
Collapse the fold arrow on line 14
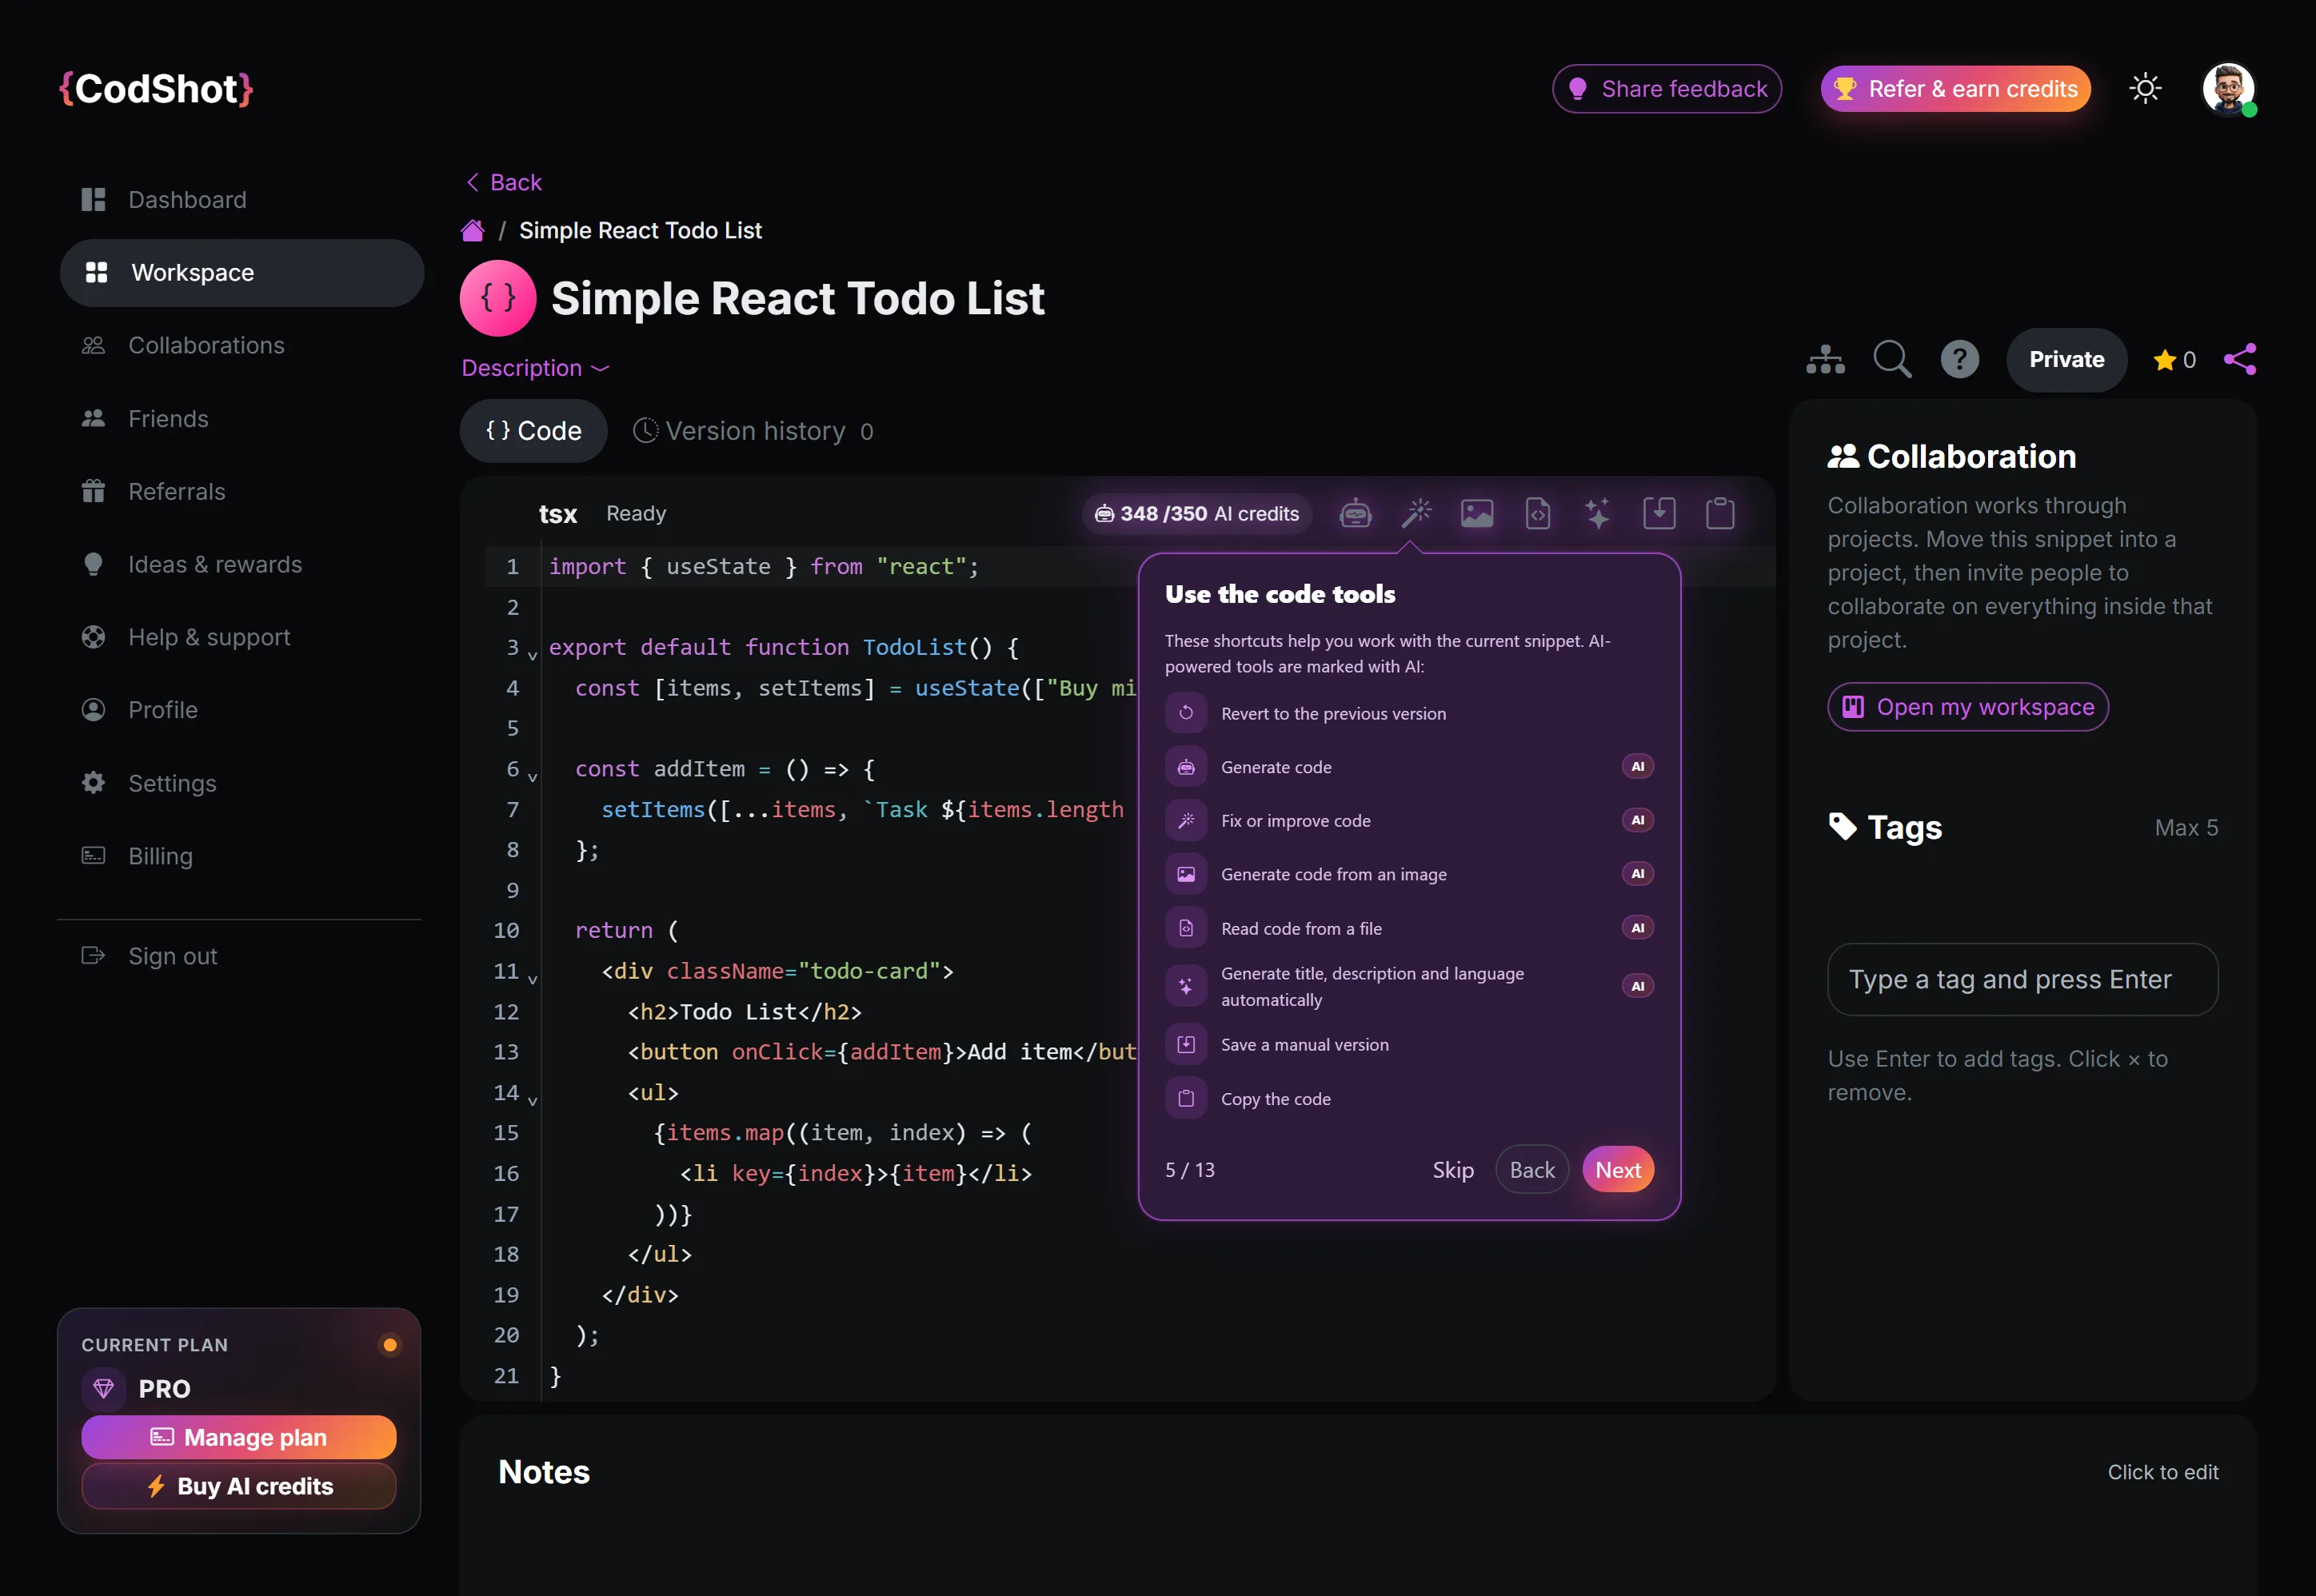pyautogui.click(x=533, y=1101)
